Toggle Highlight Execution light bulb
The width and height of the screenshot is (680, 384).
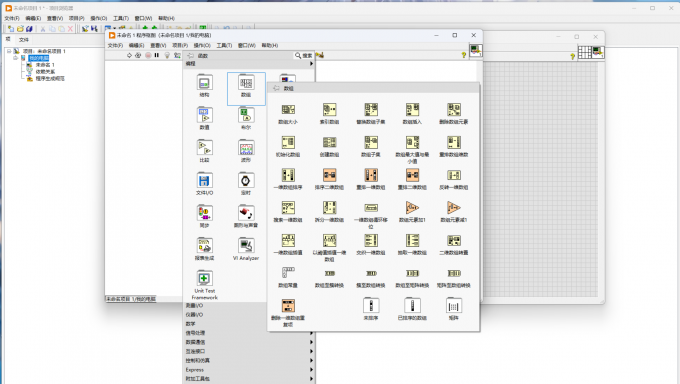[x=167, y=56]
